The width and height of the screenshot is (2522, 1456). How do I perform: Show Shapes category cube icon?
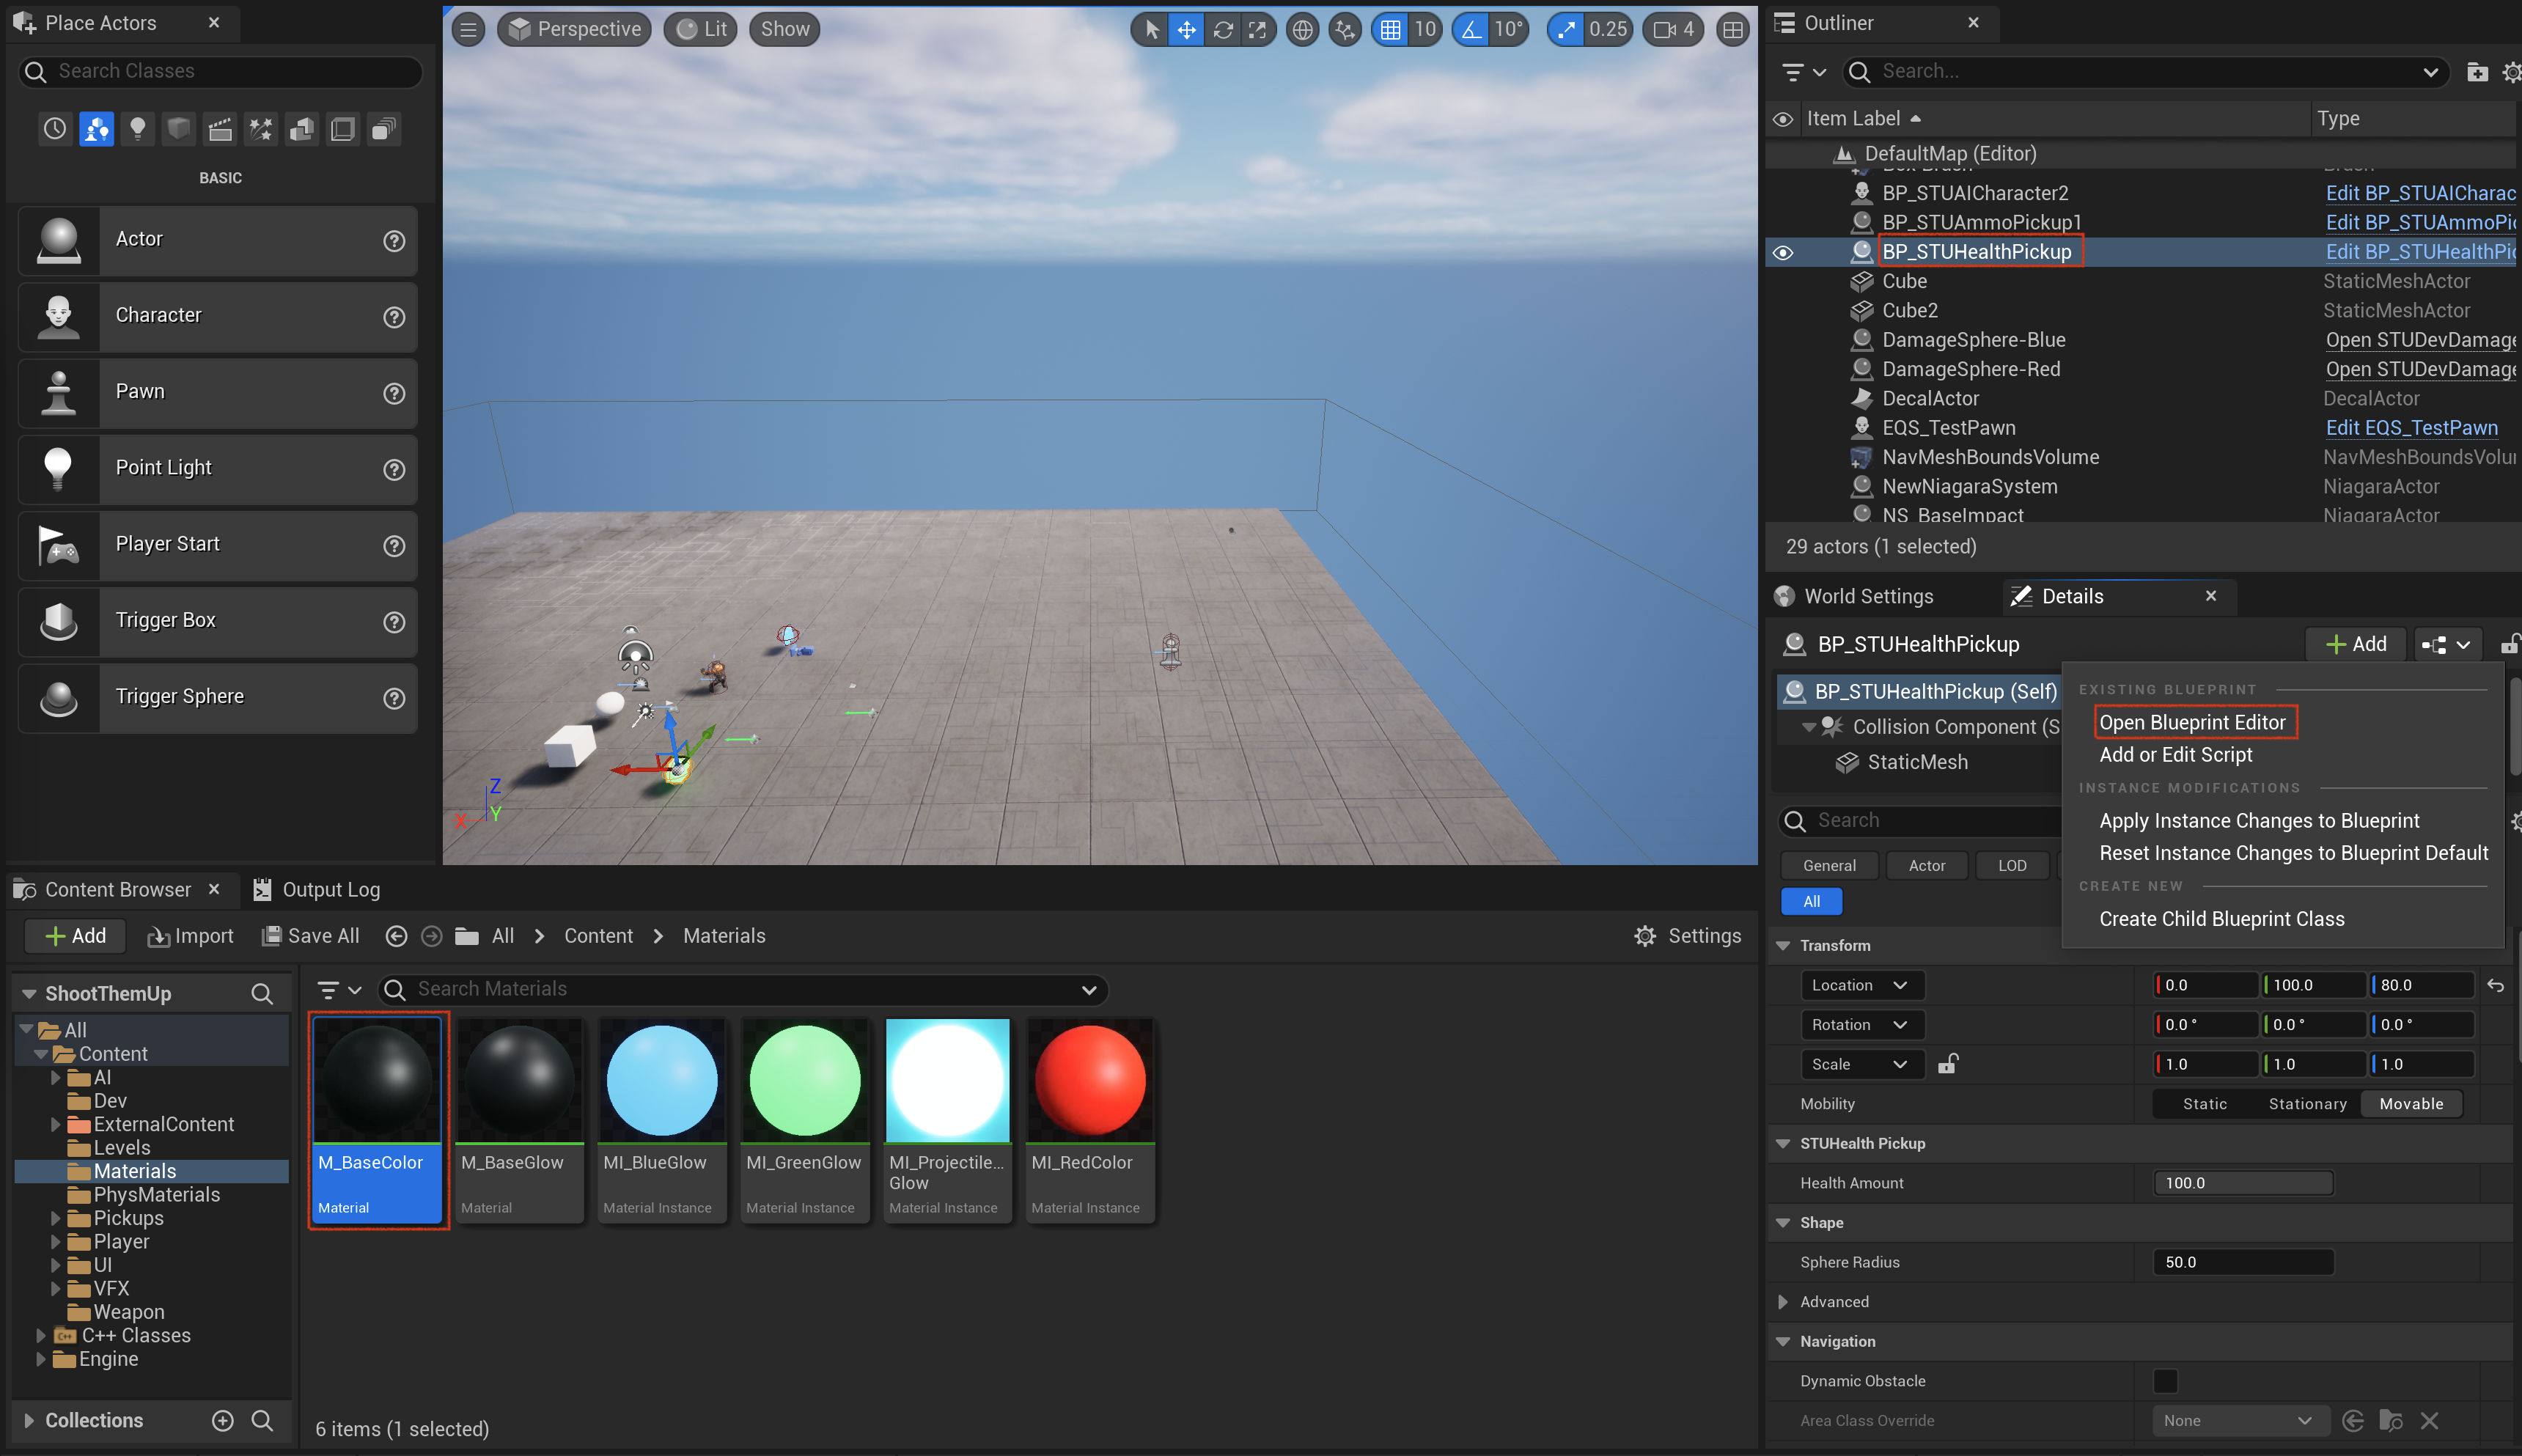click(179, 129)
